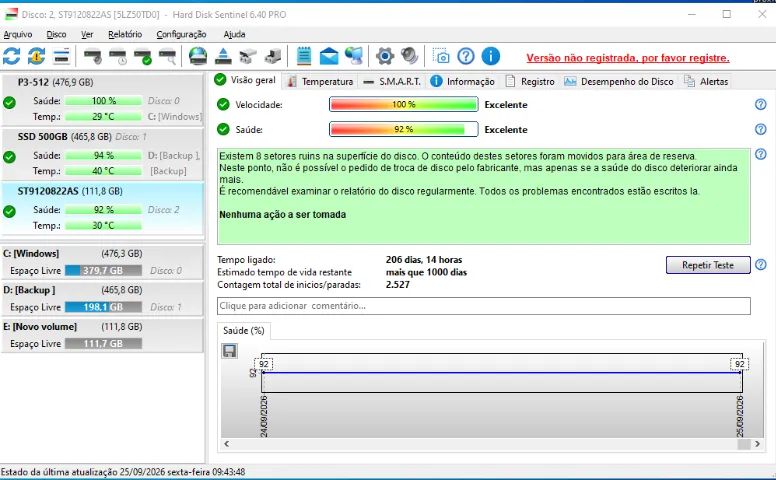The height and width of the screenshot is (480, 776).
Task: Open the Arquivo menu
Action: pyautogui.click(x=18, y=34)
